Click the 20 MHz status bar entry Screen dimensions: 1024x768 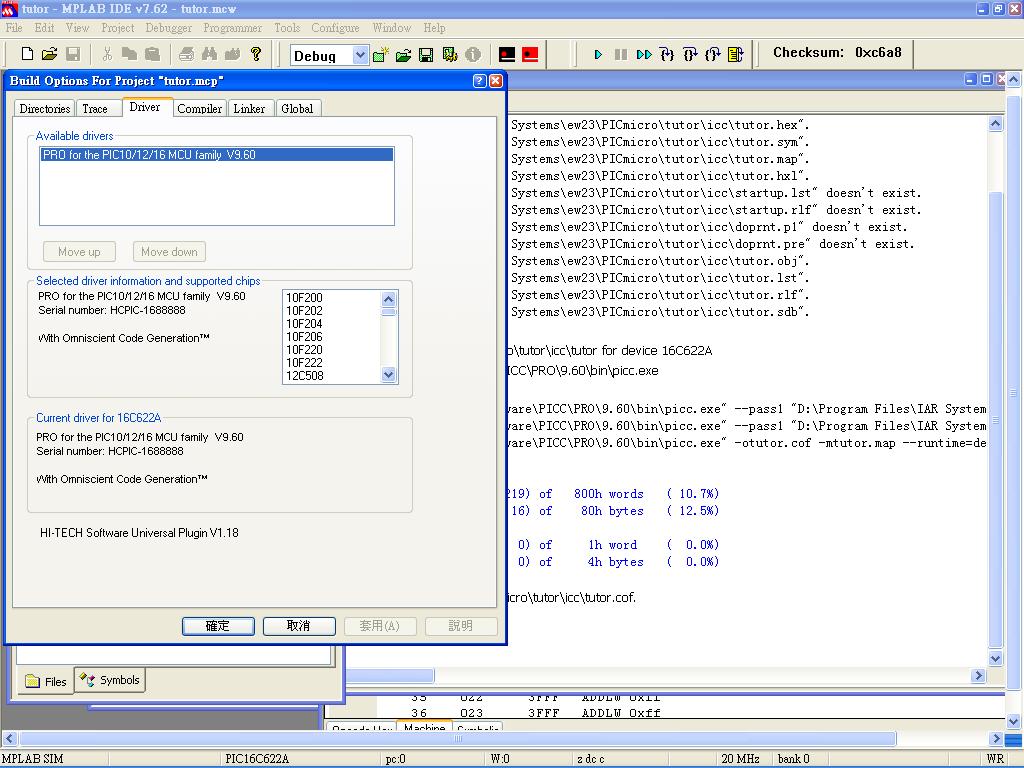pos(740,759)
